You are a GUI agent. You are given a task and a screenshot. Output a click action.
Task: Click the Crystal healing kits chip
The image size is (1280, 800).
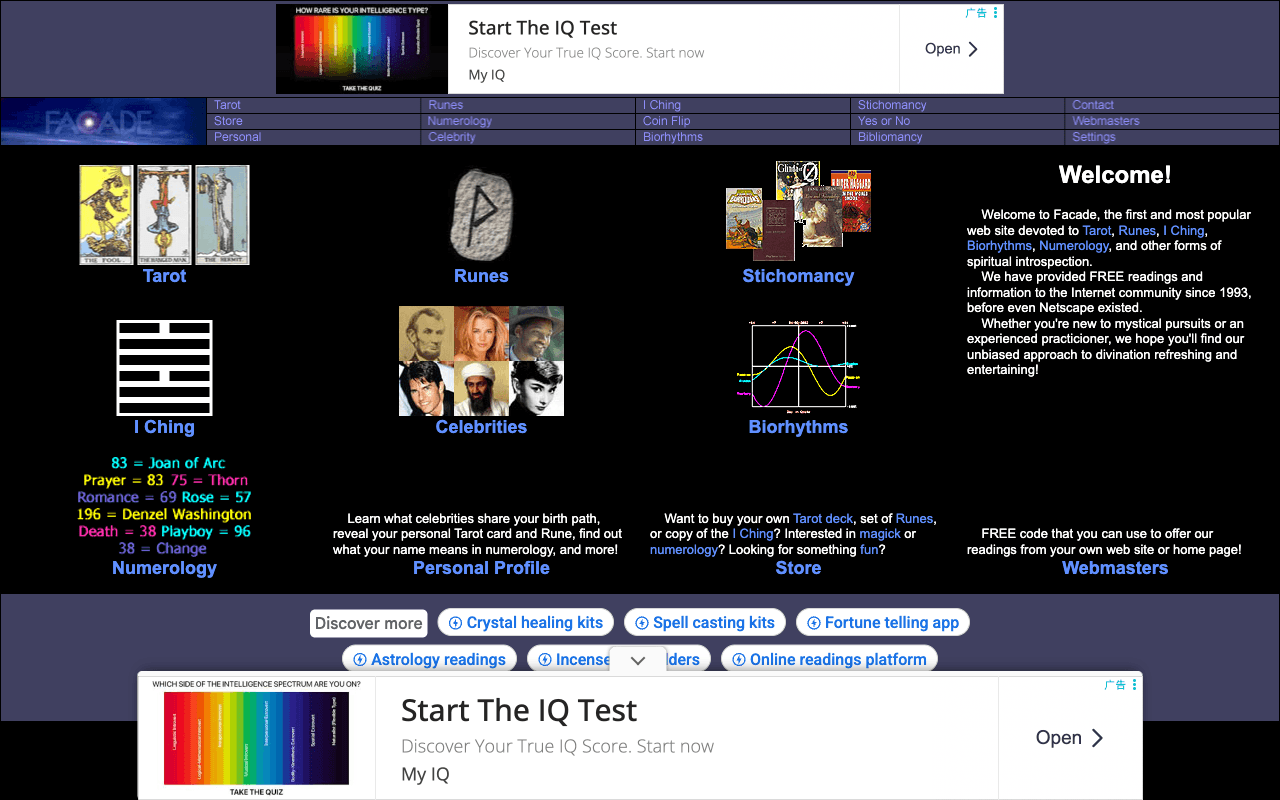point(525,623)
